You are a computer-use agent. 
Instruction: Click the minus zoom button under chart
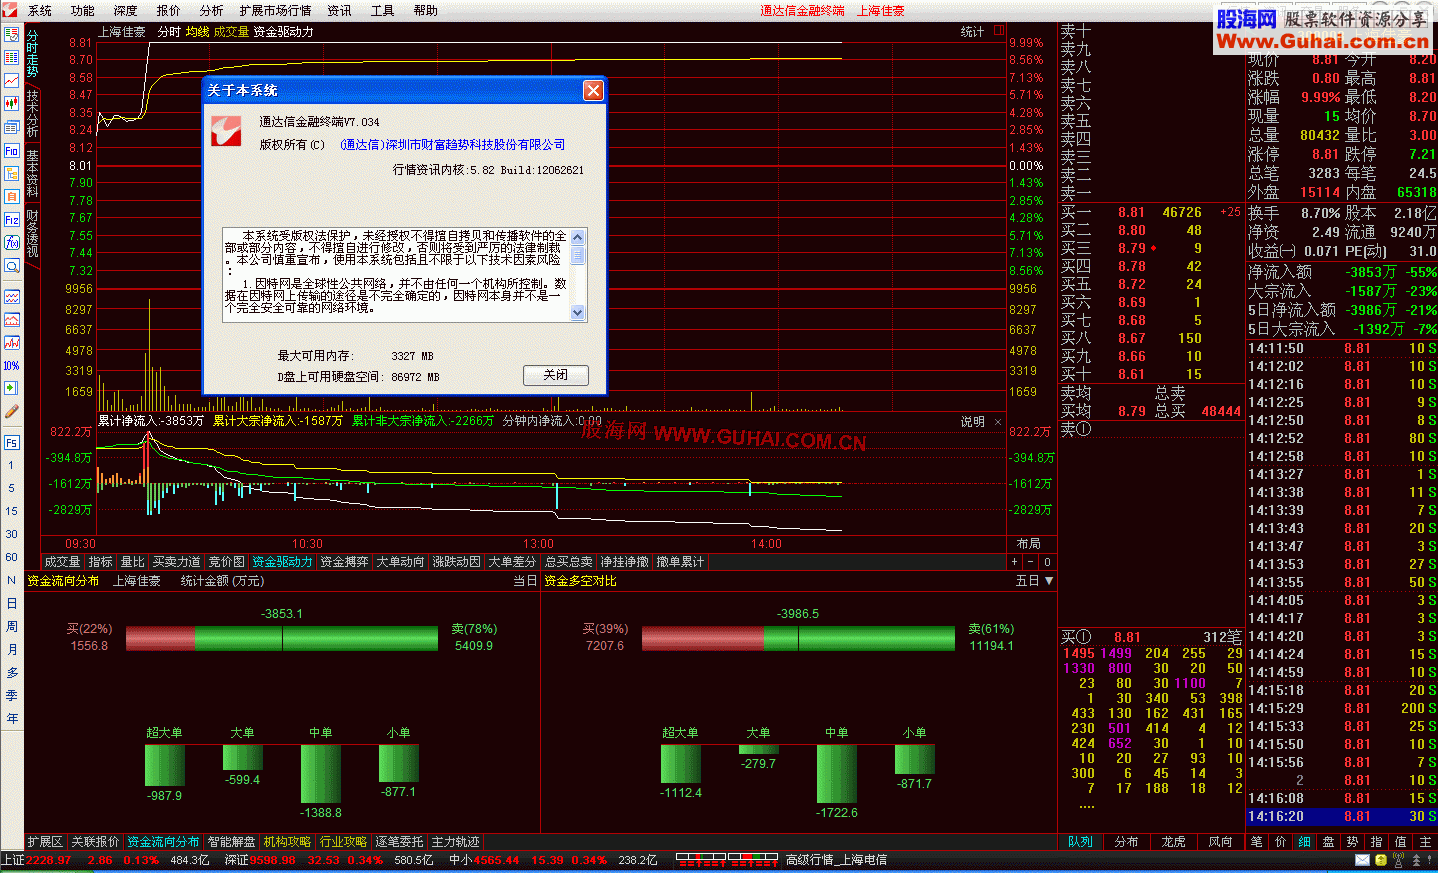coord(1031,562)
